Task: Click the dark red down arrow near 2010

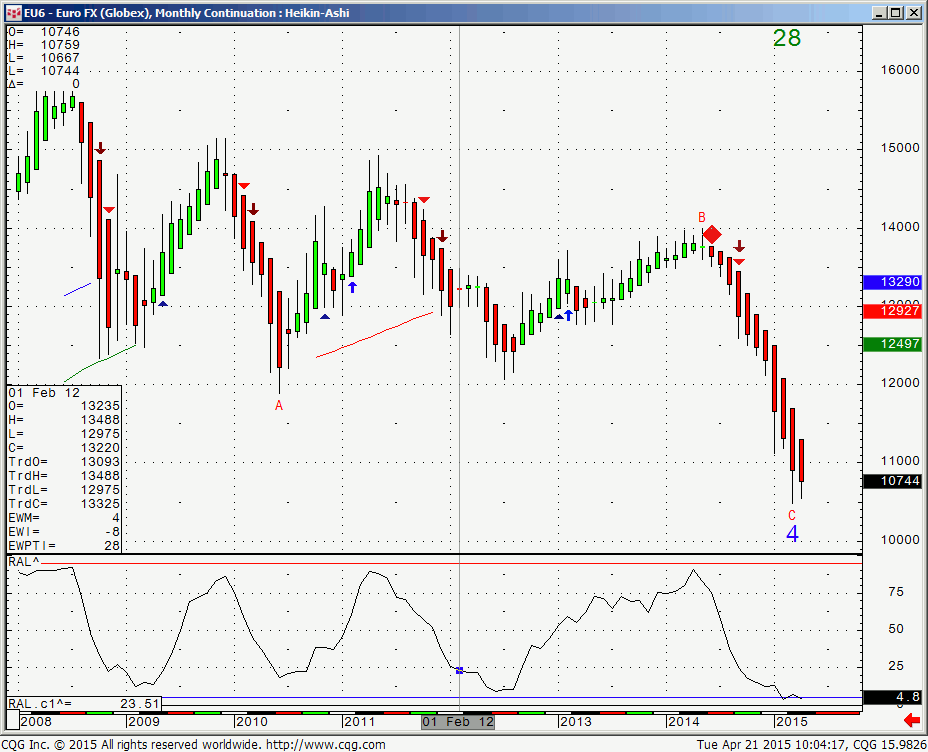Action: pos(253,209)
